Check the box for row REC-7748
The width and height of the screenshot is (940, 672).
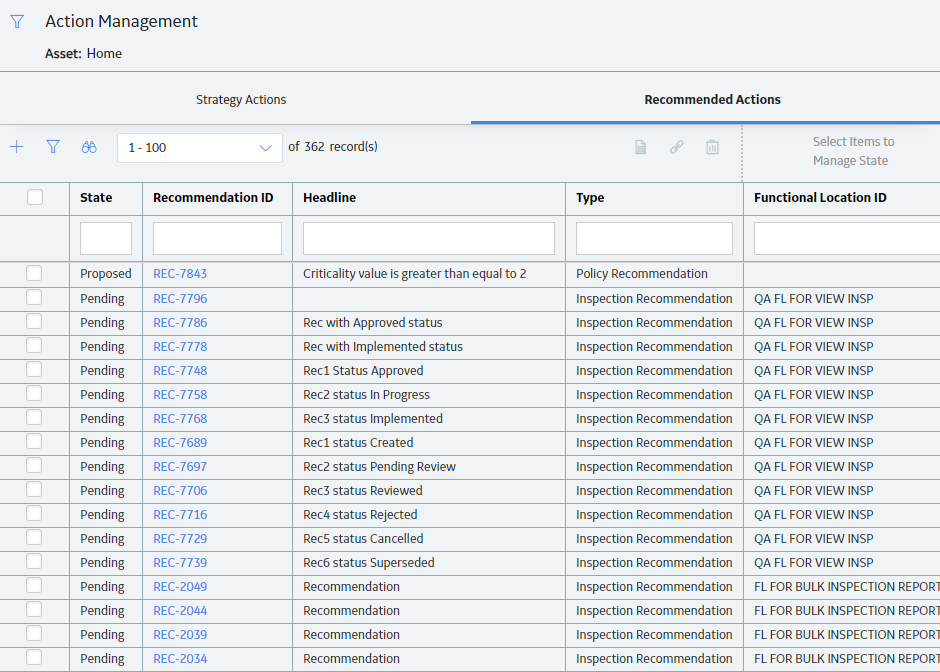pos(34,369)
